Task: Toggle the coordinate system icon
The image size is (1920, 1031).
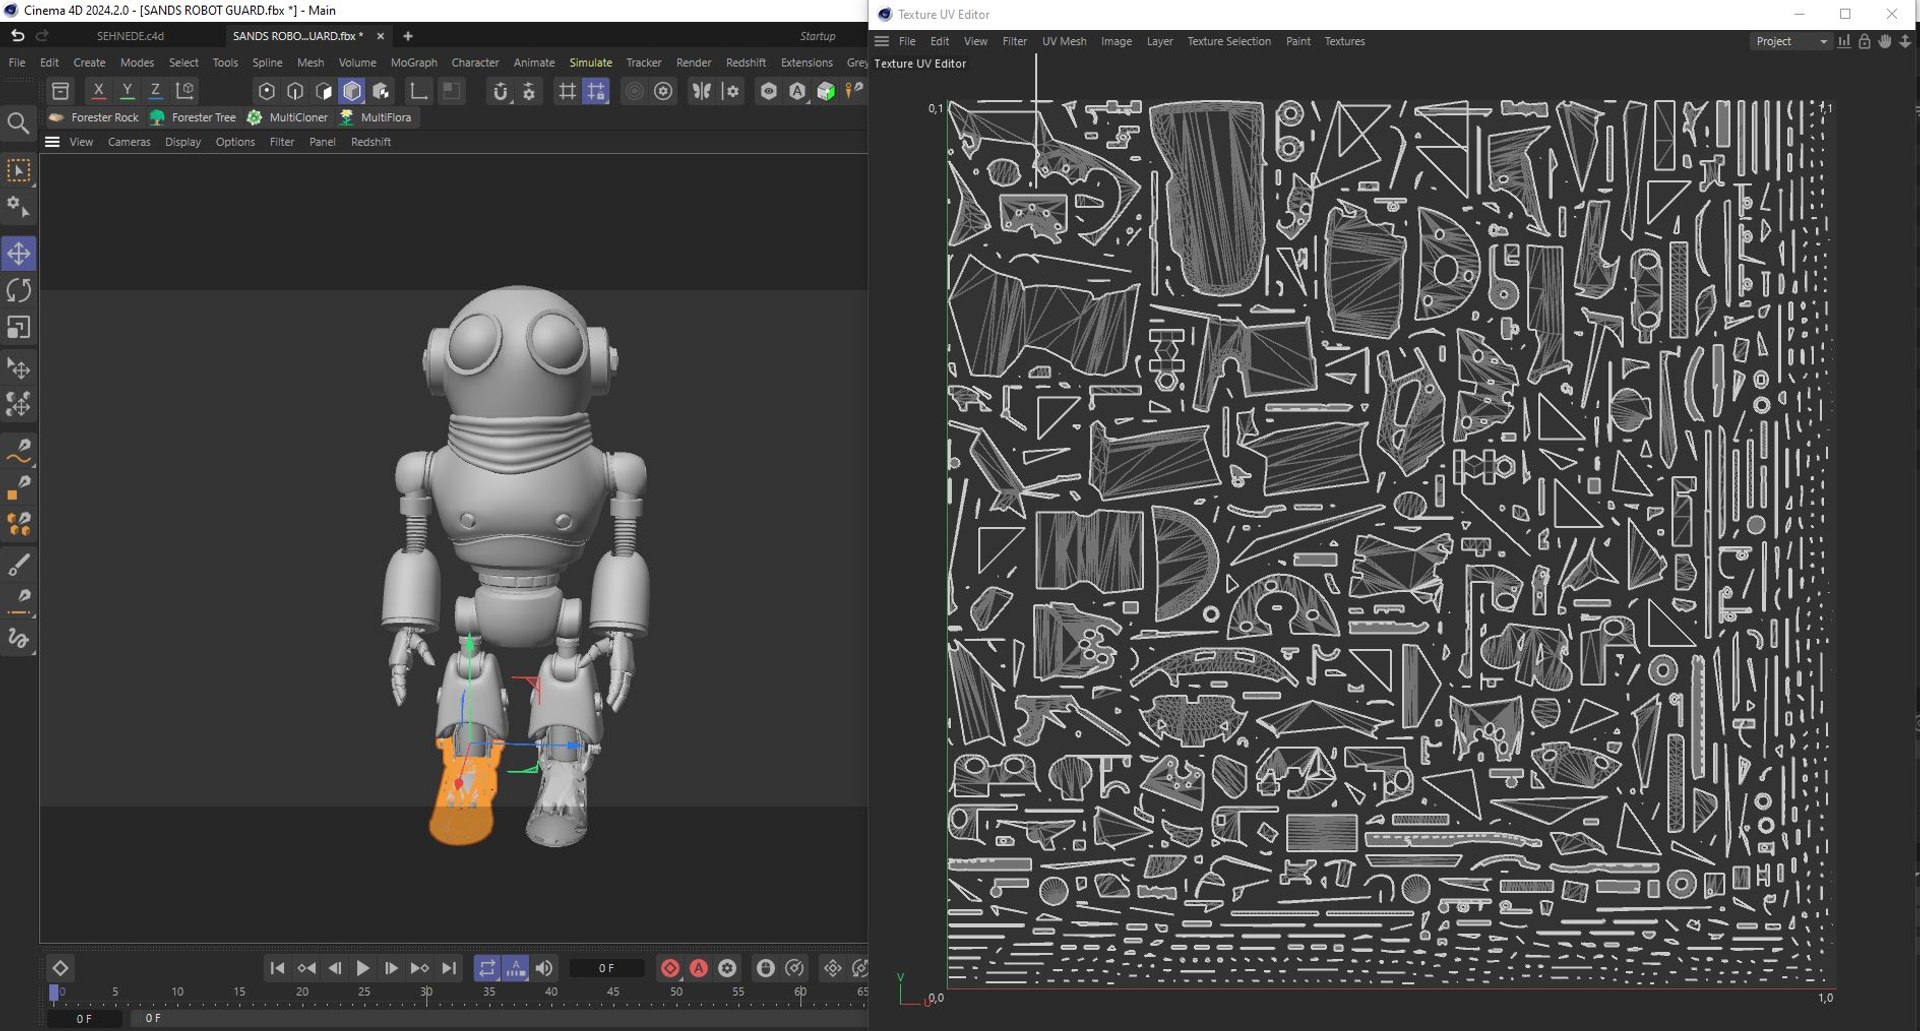Action: 185,91
